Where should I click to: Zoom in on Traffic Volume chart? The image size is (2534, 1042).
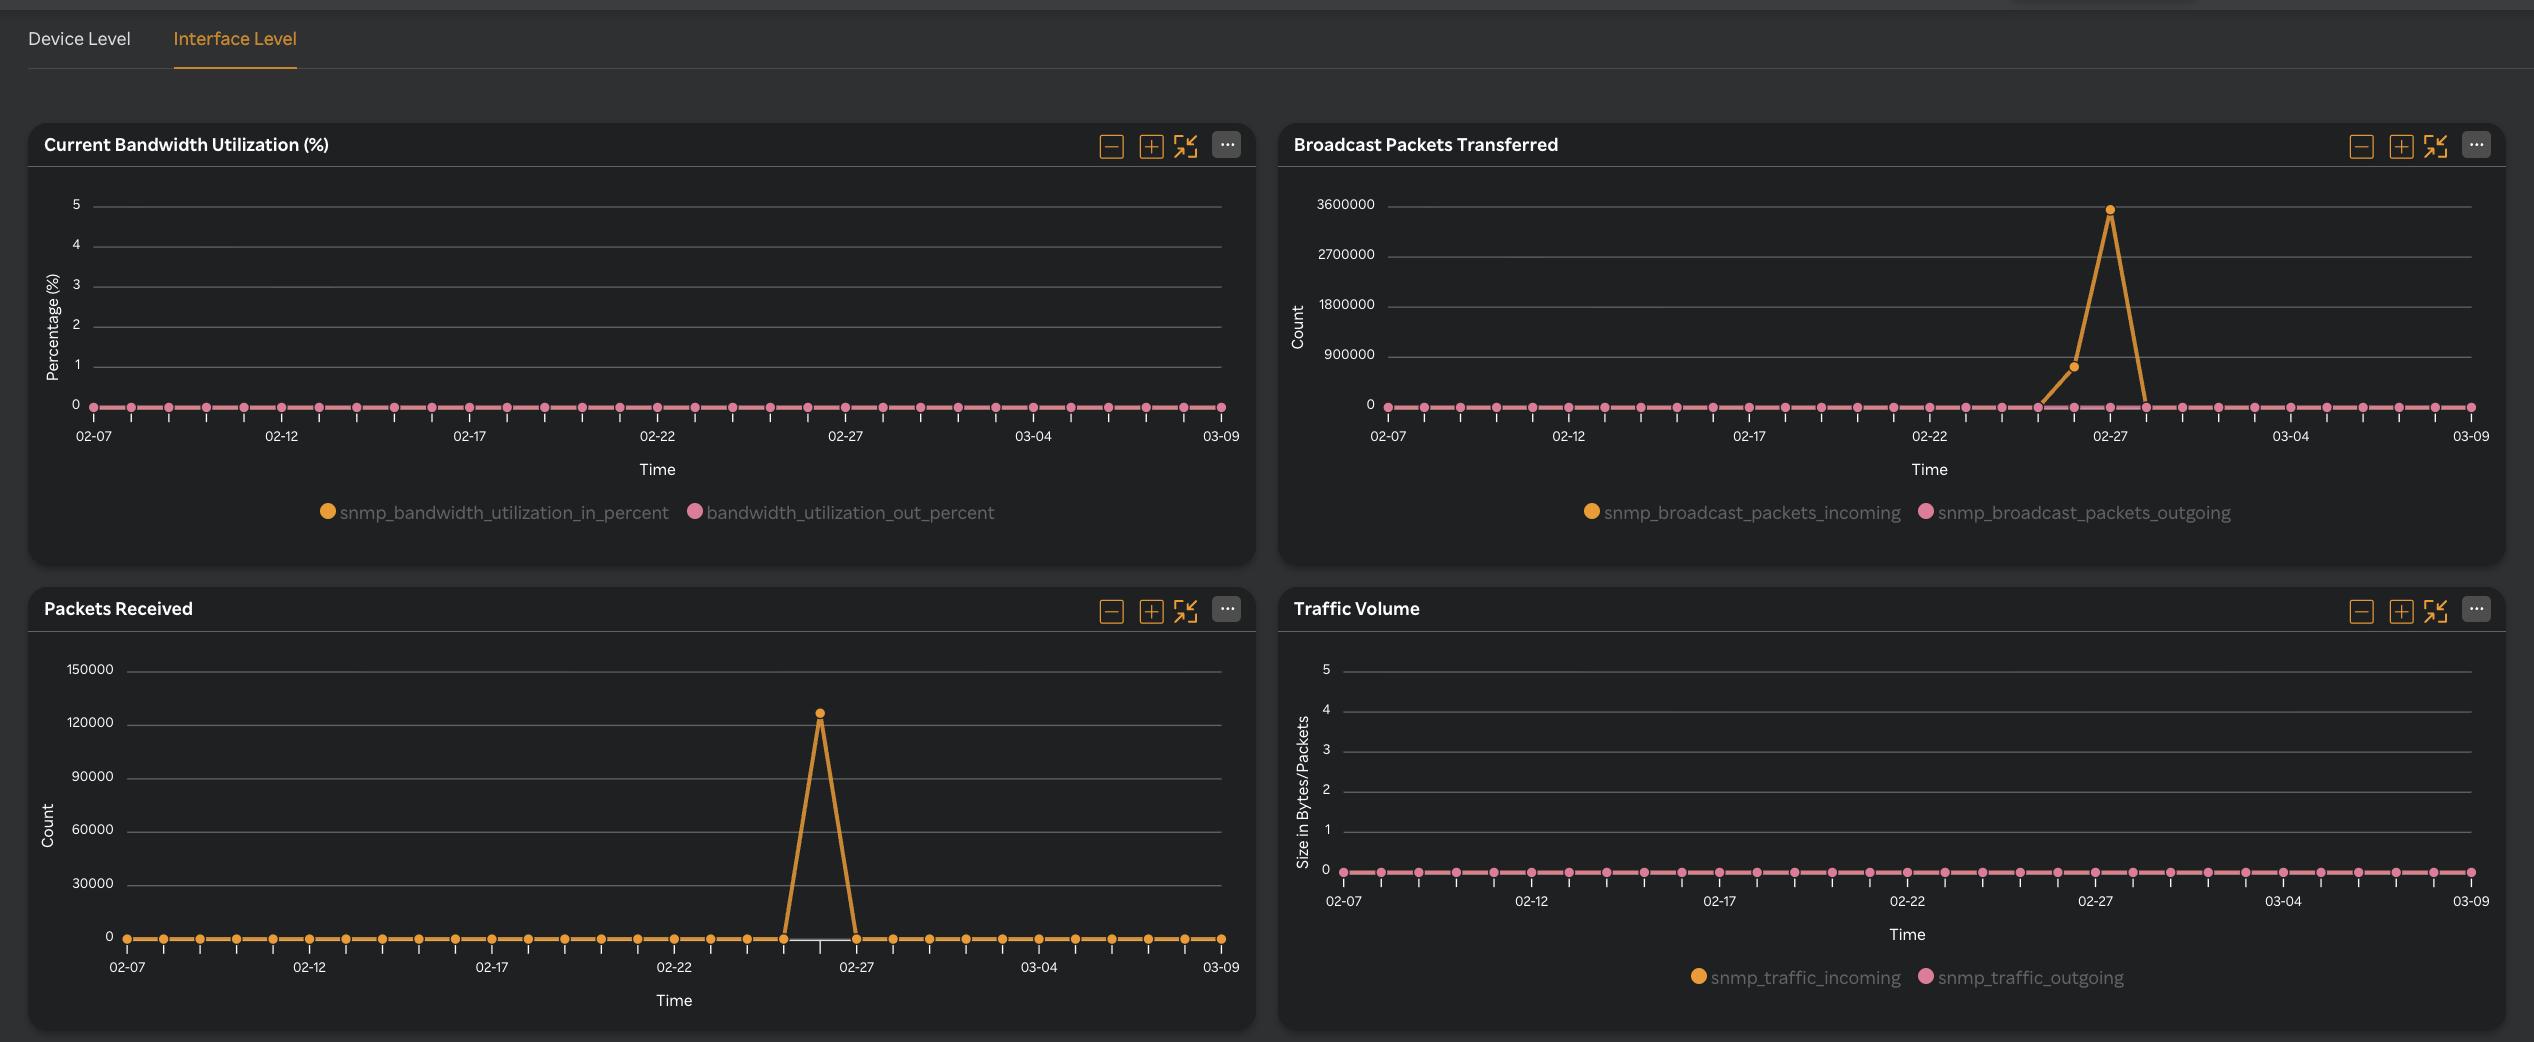(x=2401, y=610)
